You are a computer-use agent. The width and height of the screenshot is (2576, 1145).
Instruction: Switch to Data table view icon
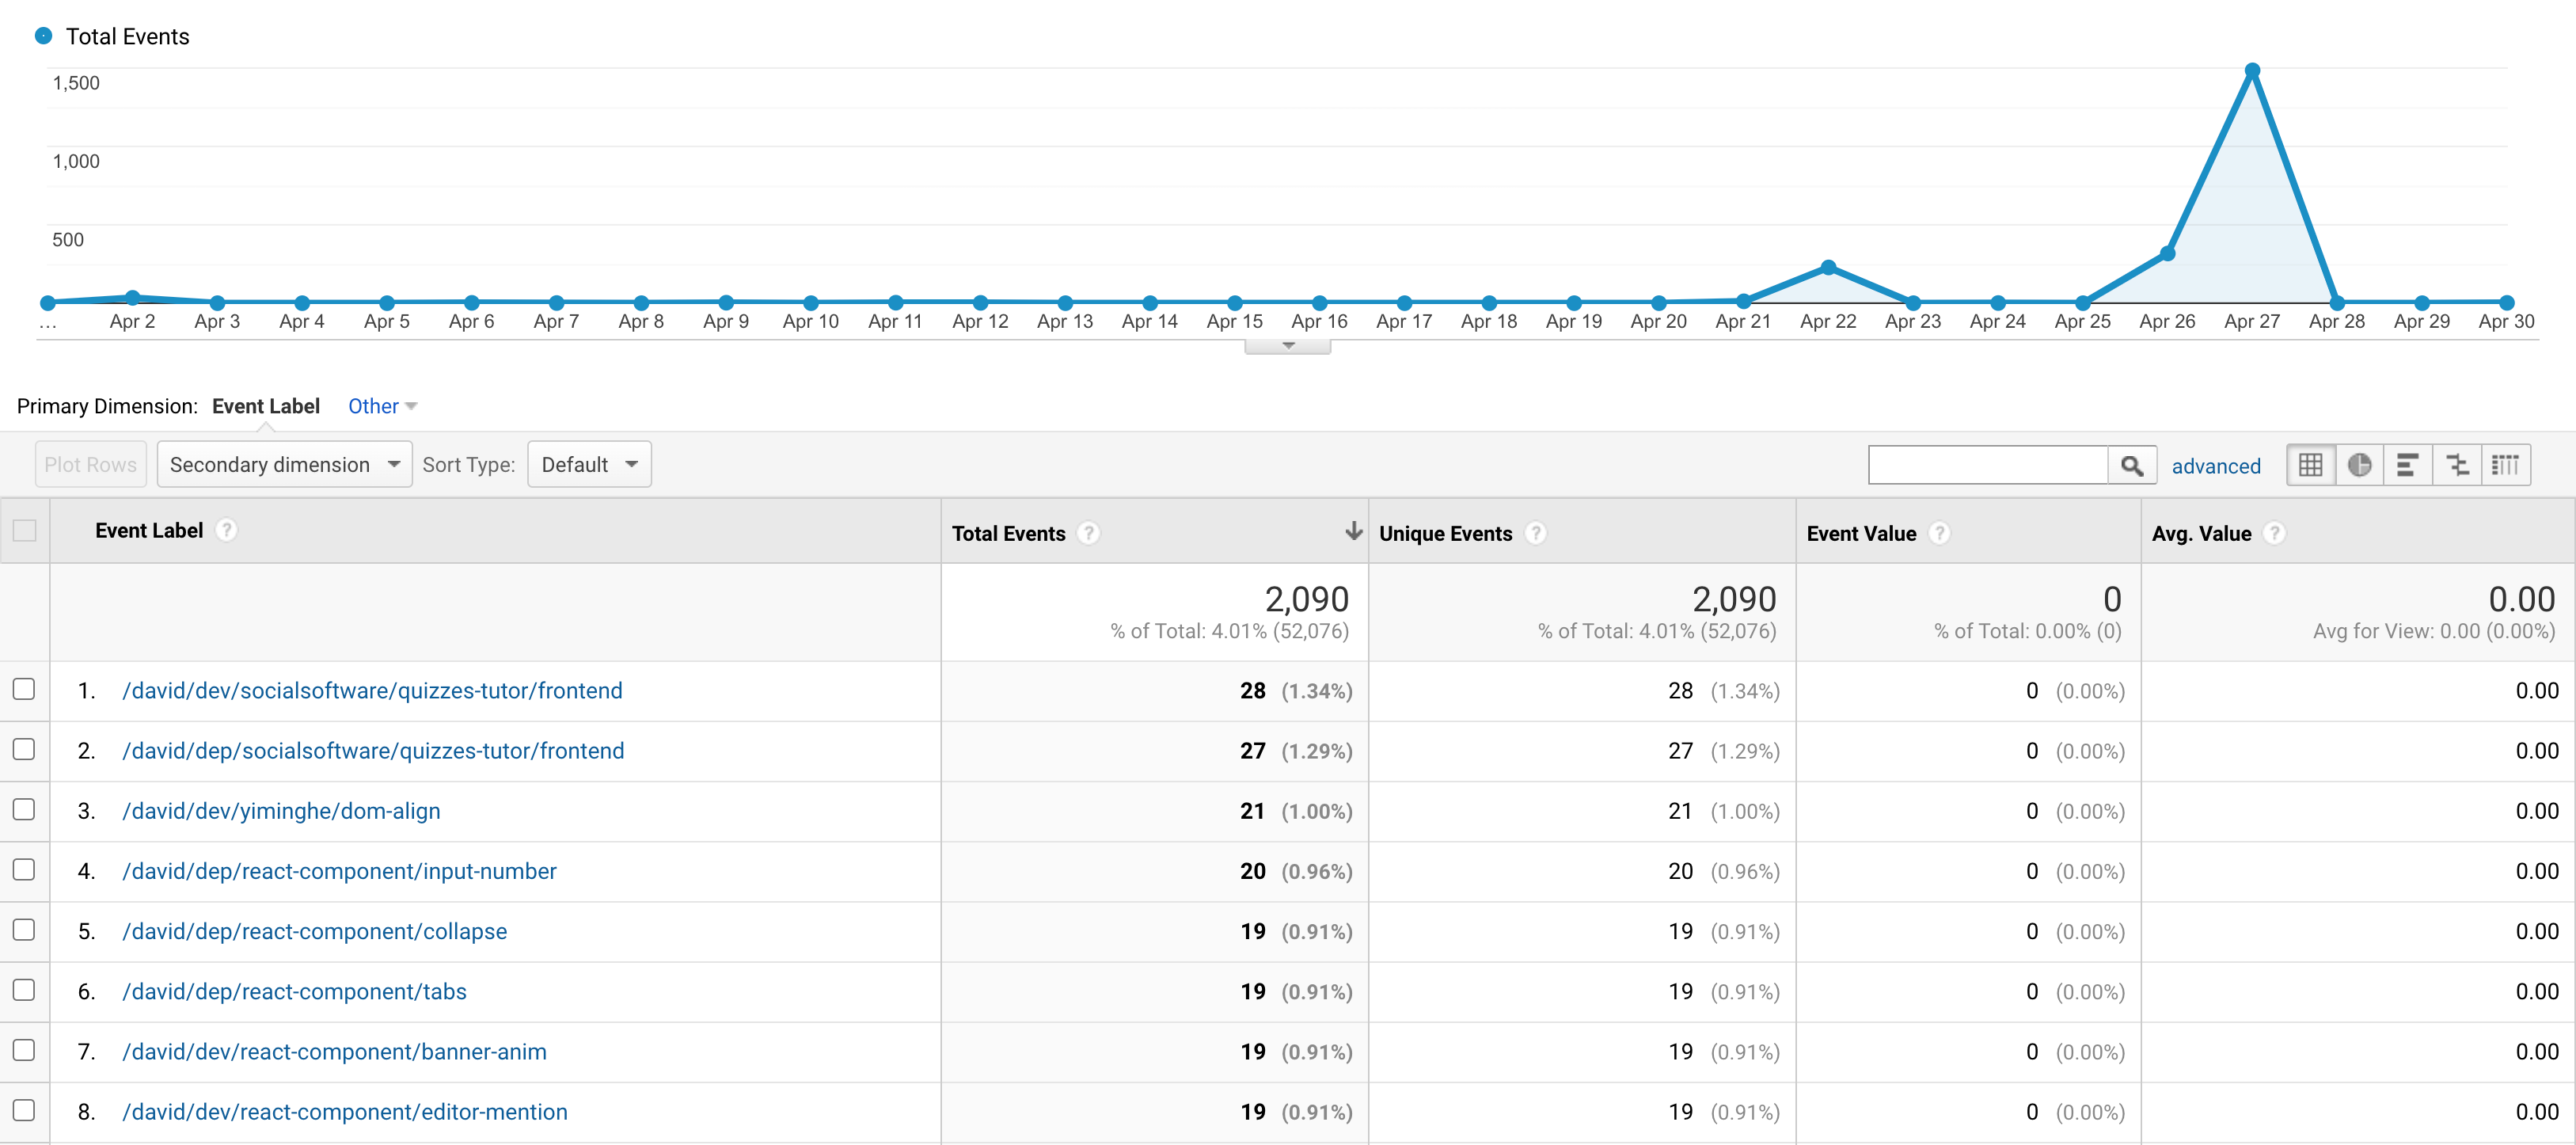[x=2310, y=465]
